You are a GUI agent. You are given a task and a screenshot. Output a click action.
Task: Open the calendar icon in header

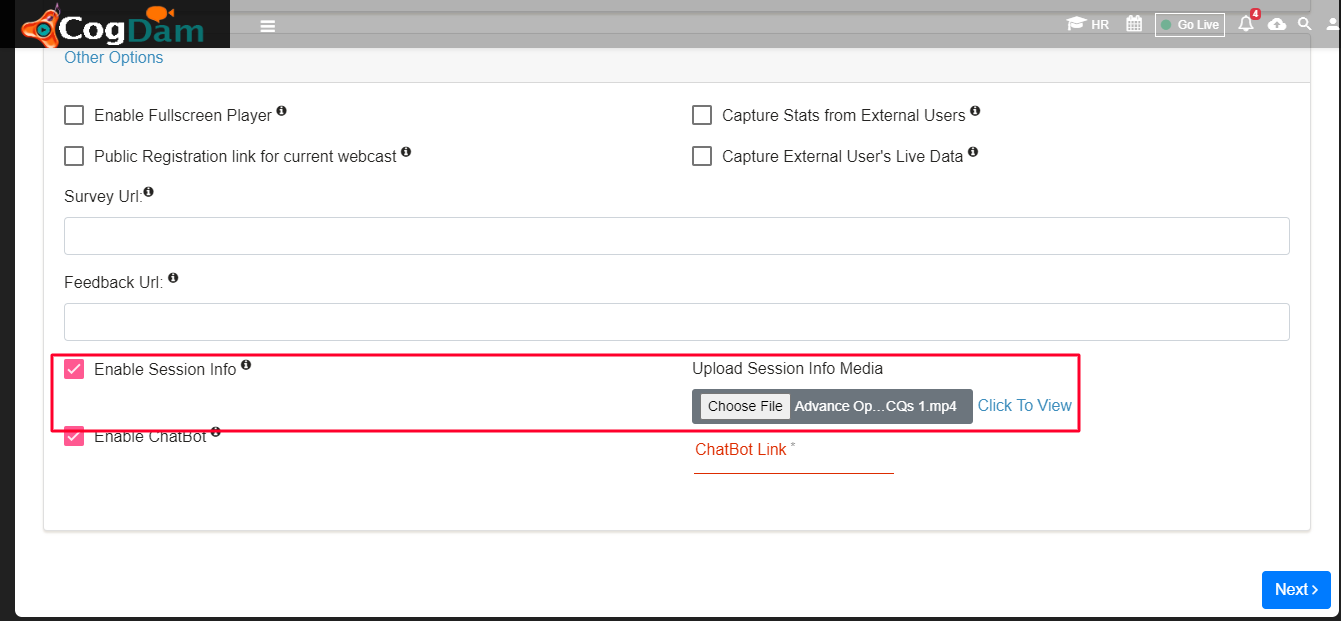[1134, 24]
